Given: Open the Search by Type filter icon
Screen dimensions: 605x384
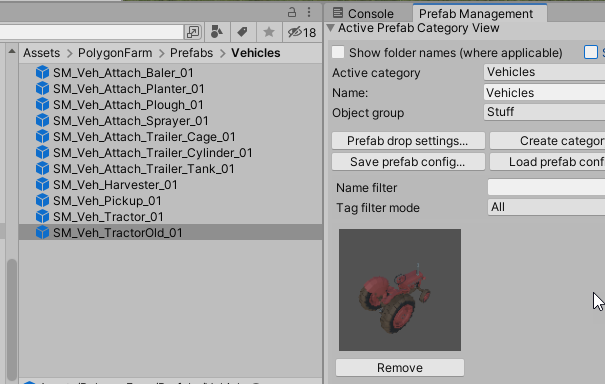Looking at the screenshot, I should [217, 32].
